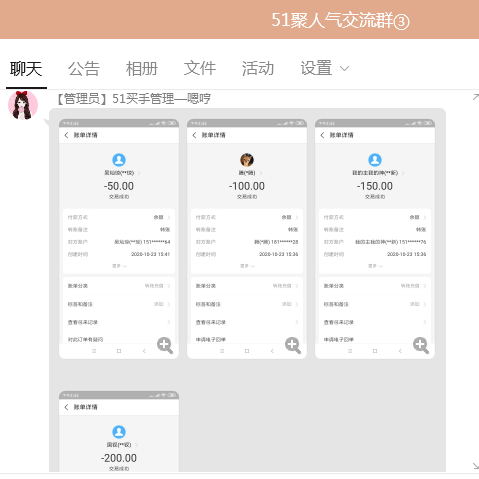This screenshot has height=479, width=479.
Task: Click back arrow in -150.00 screenshot header
Action: [x=322, y=135]
